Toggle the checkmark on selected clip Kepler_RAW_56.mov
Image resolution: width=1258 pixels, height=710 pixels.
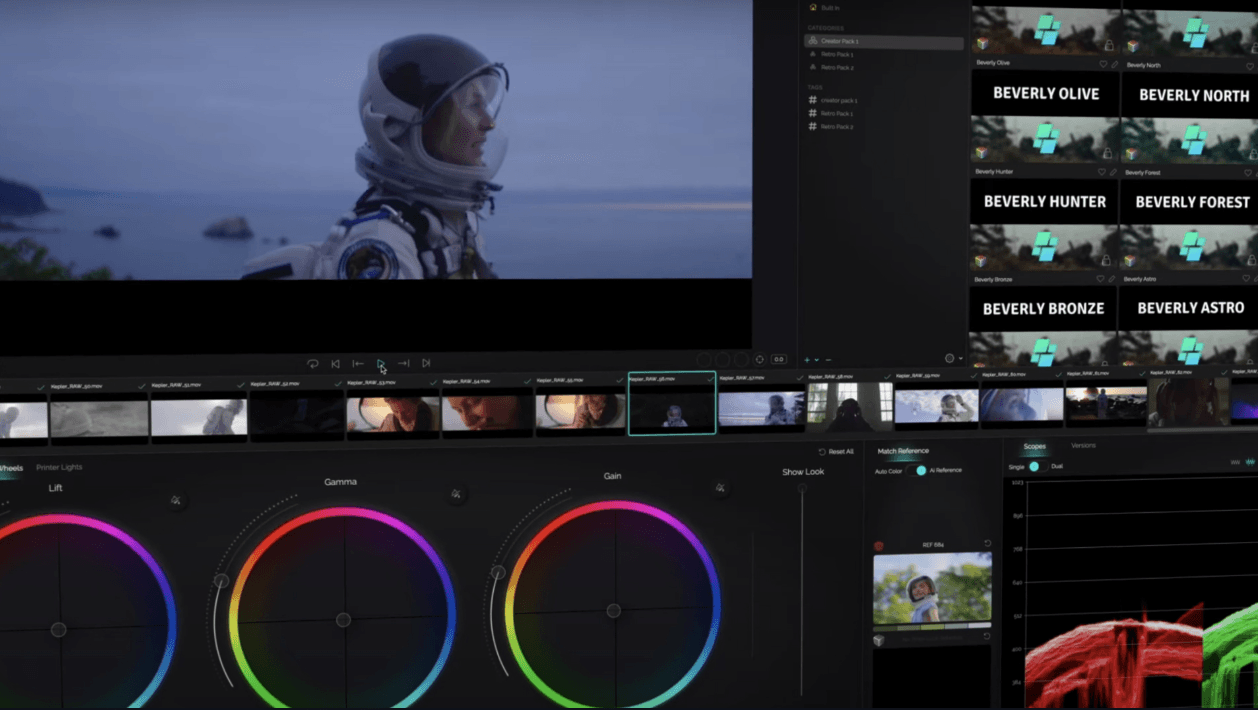pos(710,379)
